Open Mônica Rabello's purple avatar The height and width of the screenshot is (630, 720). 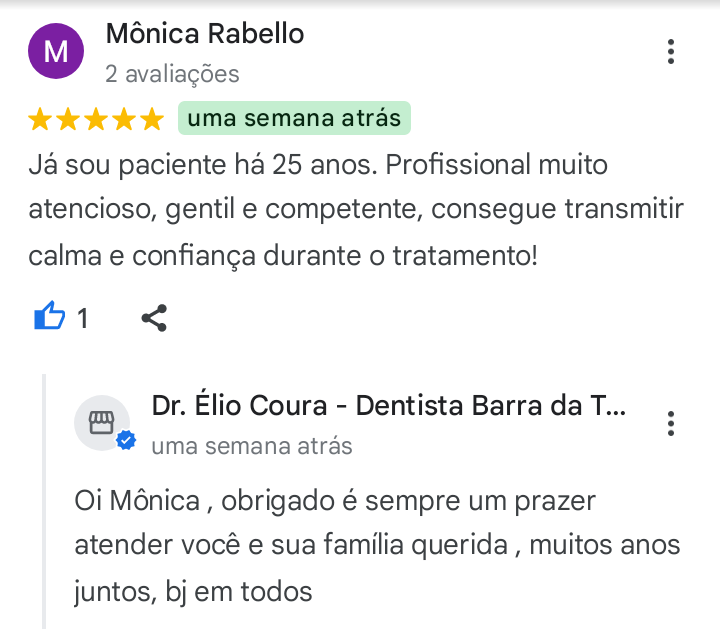(x=56, y=51)
